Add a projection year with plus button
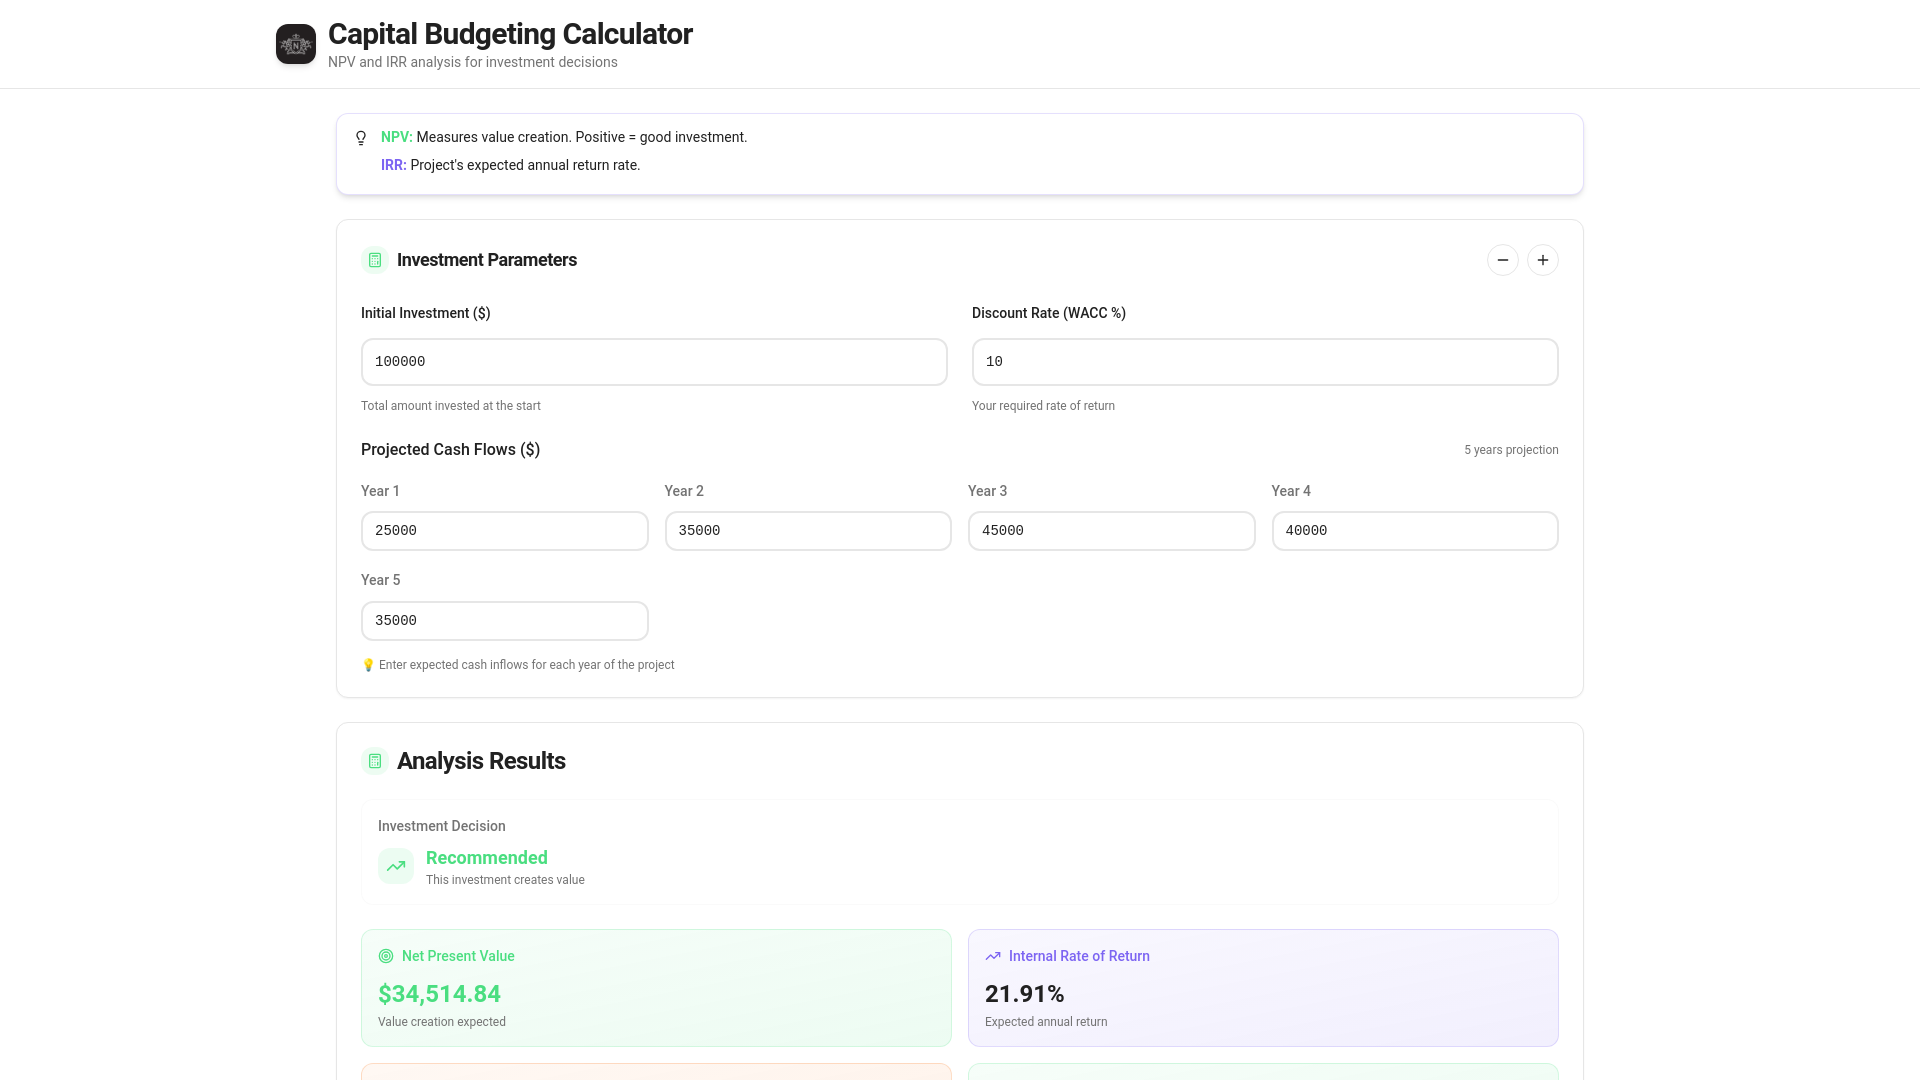1920x1080 pixels. (1542, 260)
